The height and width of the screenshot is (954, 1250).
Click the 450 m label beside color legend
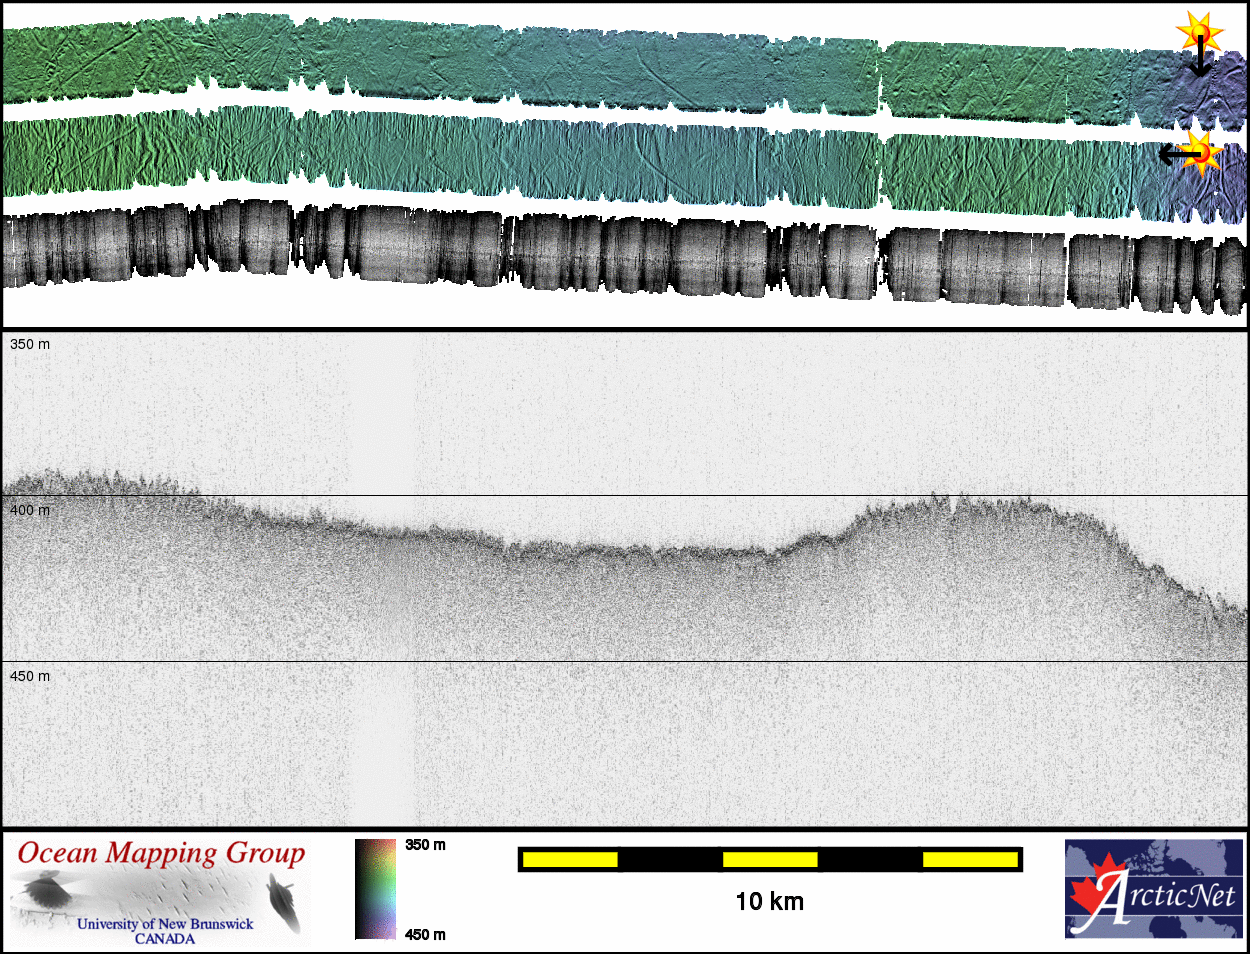pyautogui.click(x=425, y=935)
